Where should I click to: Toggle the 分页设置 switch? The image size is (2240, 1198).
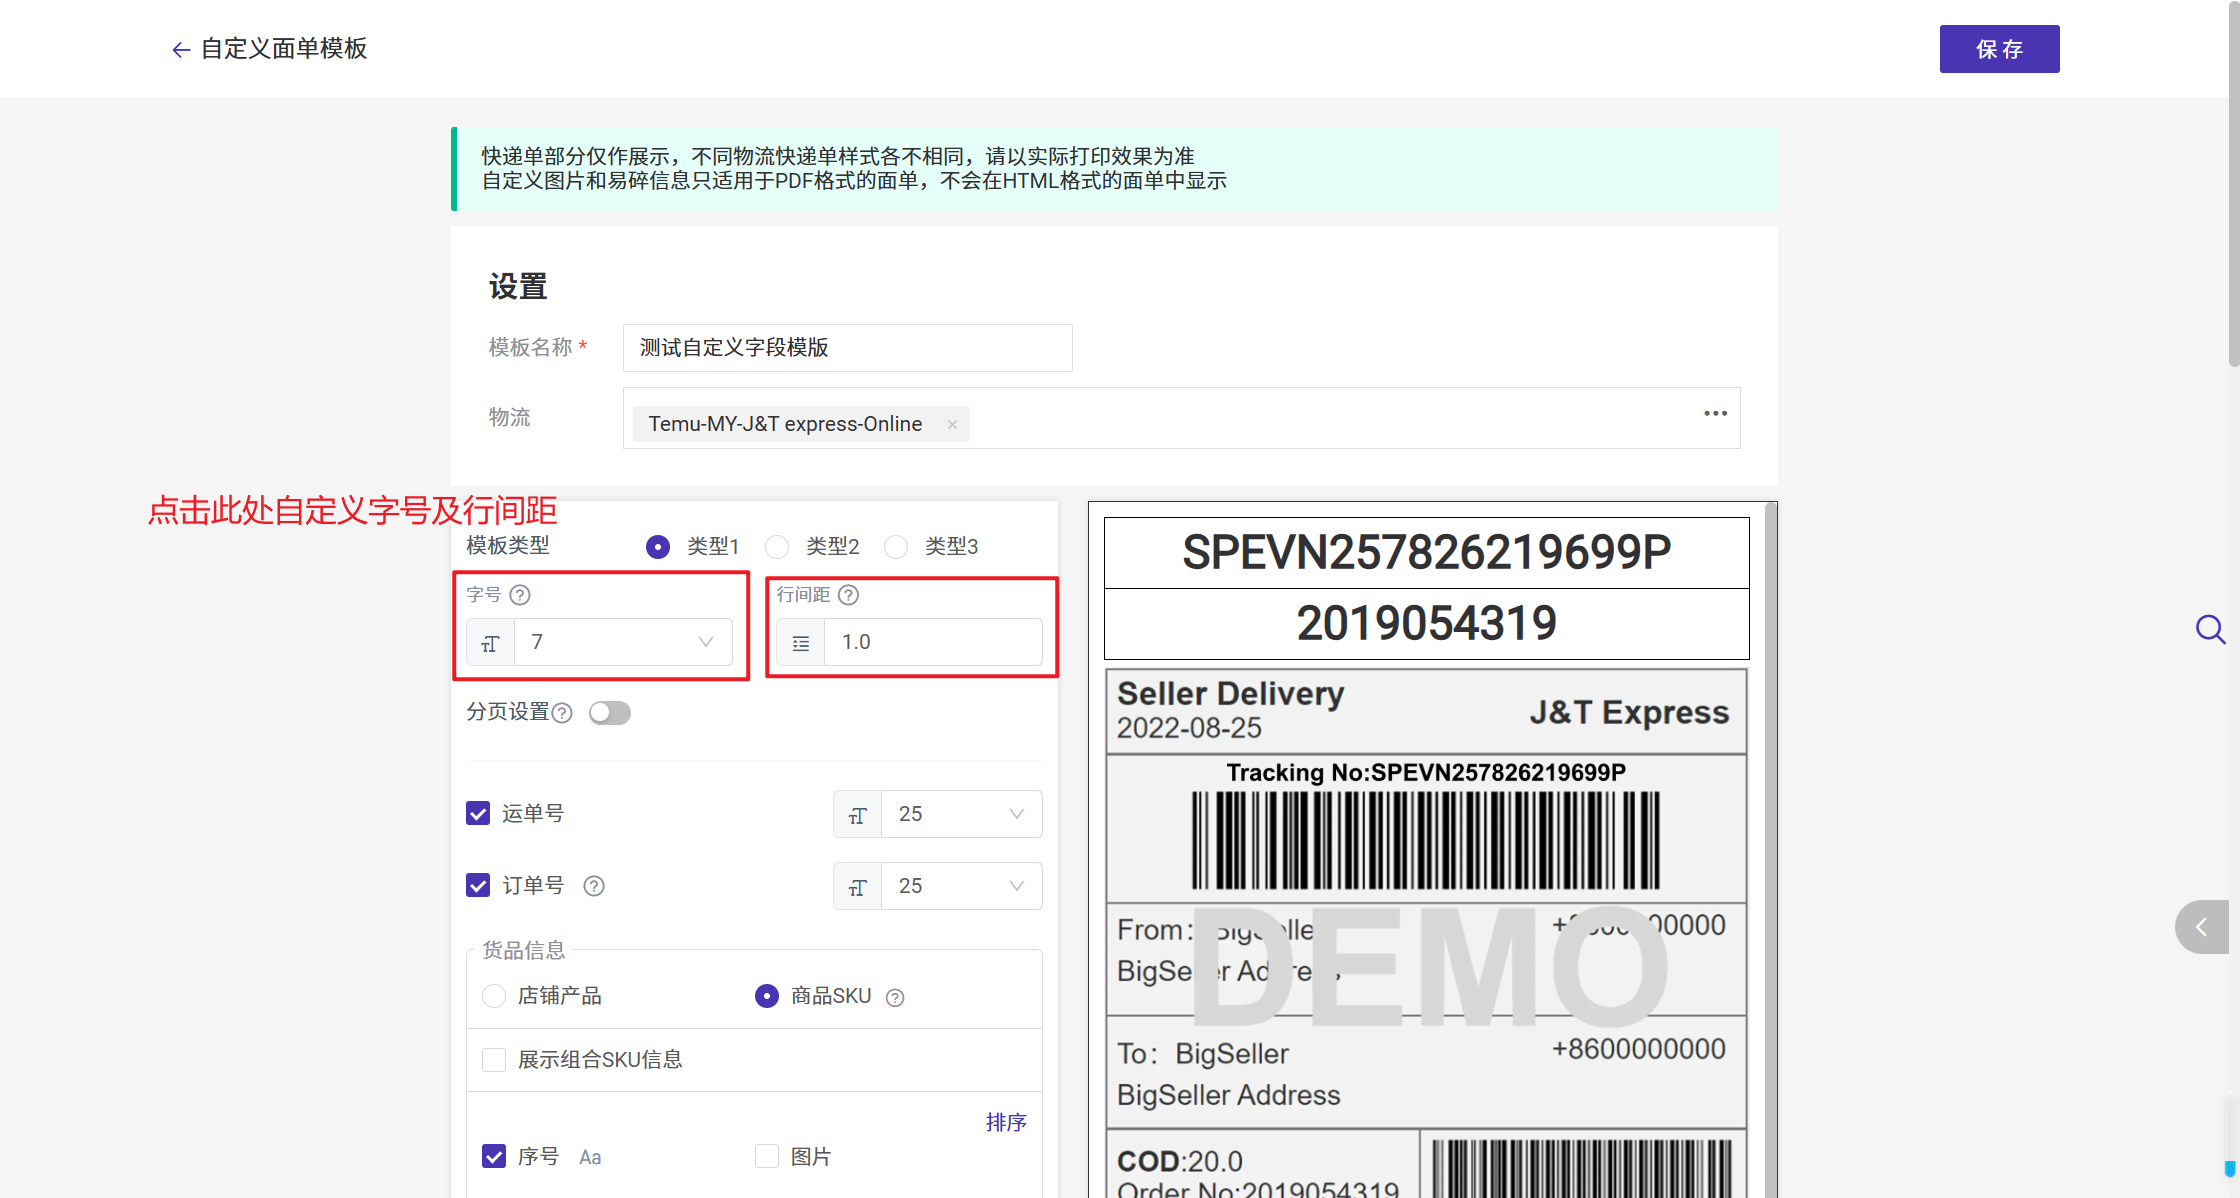click(609, 713)
